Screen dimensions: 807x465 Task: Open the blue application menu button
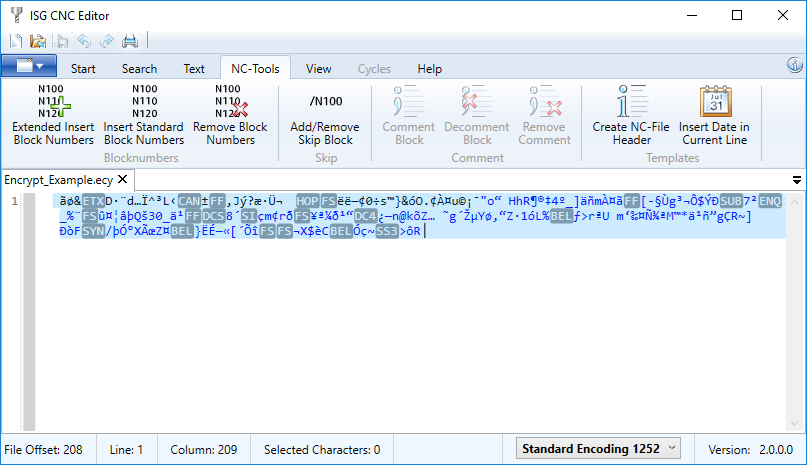coord(29,66)
